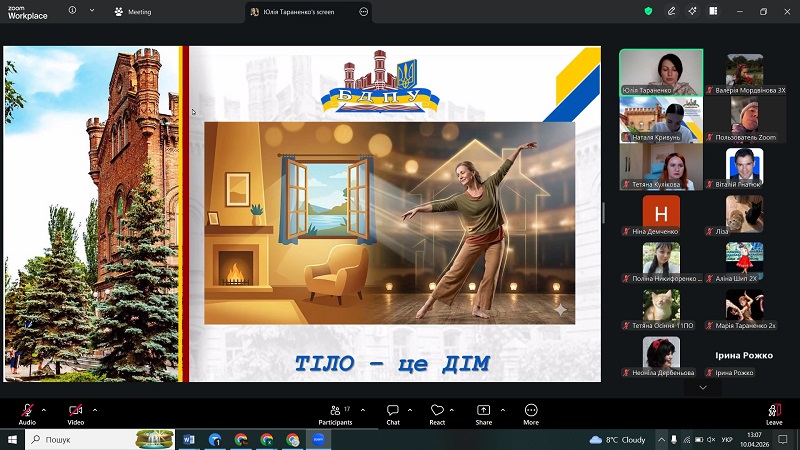Click the green encryption shield icon
Viewport: 800px width, 450px height.
pos(648,11)
